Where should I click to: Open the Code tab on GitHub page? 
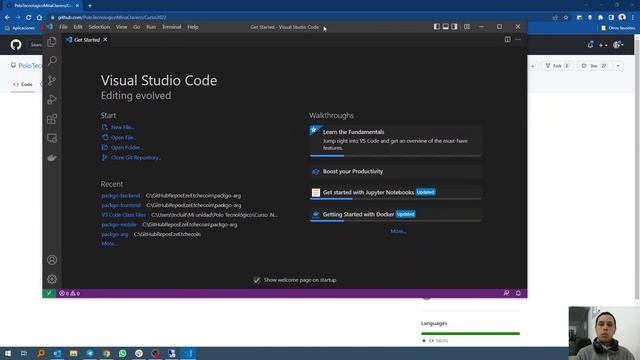pyautogui.click(x=23, y=84)
